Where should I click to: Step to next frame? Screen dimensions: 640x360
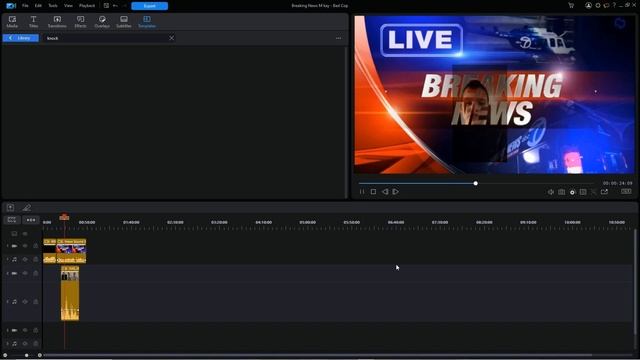(x=396, y=191)
